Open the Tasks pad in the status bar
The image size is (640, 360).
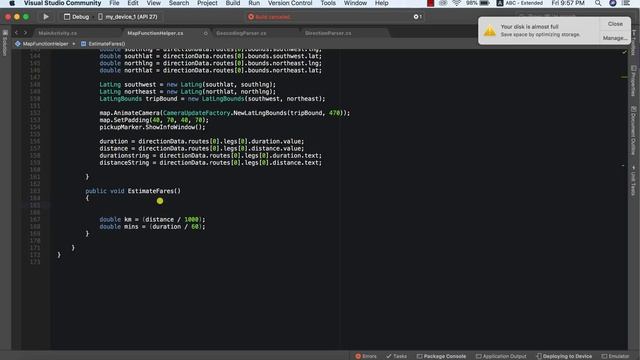(396, 356)
